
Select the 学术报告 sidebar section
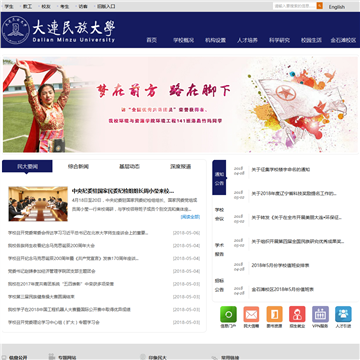click(x=219, y=250)
